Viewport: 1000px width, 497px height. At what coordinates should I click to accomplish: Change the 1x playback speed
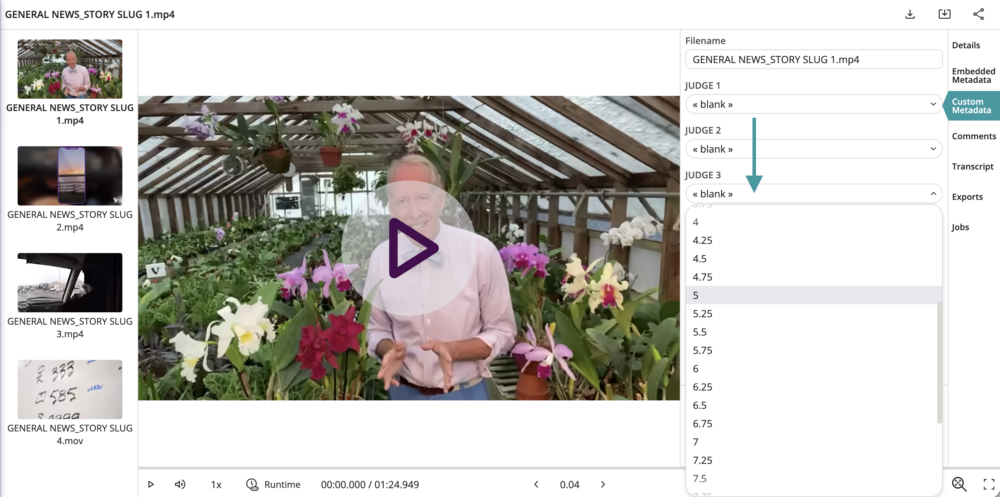[216, 484]
